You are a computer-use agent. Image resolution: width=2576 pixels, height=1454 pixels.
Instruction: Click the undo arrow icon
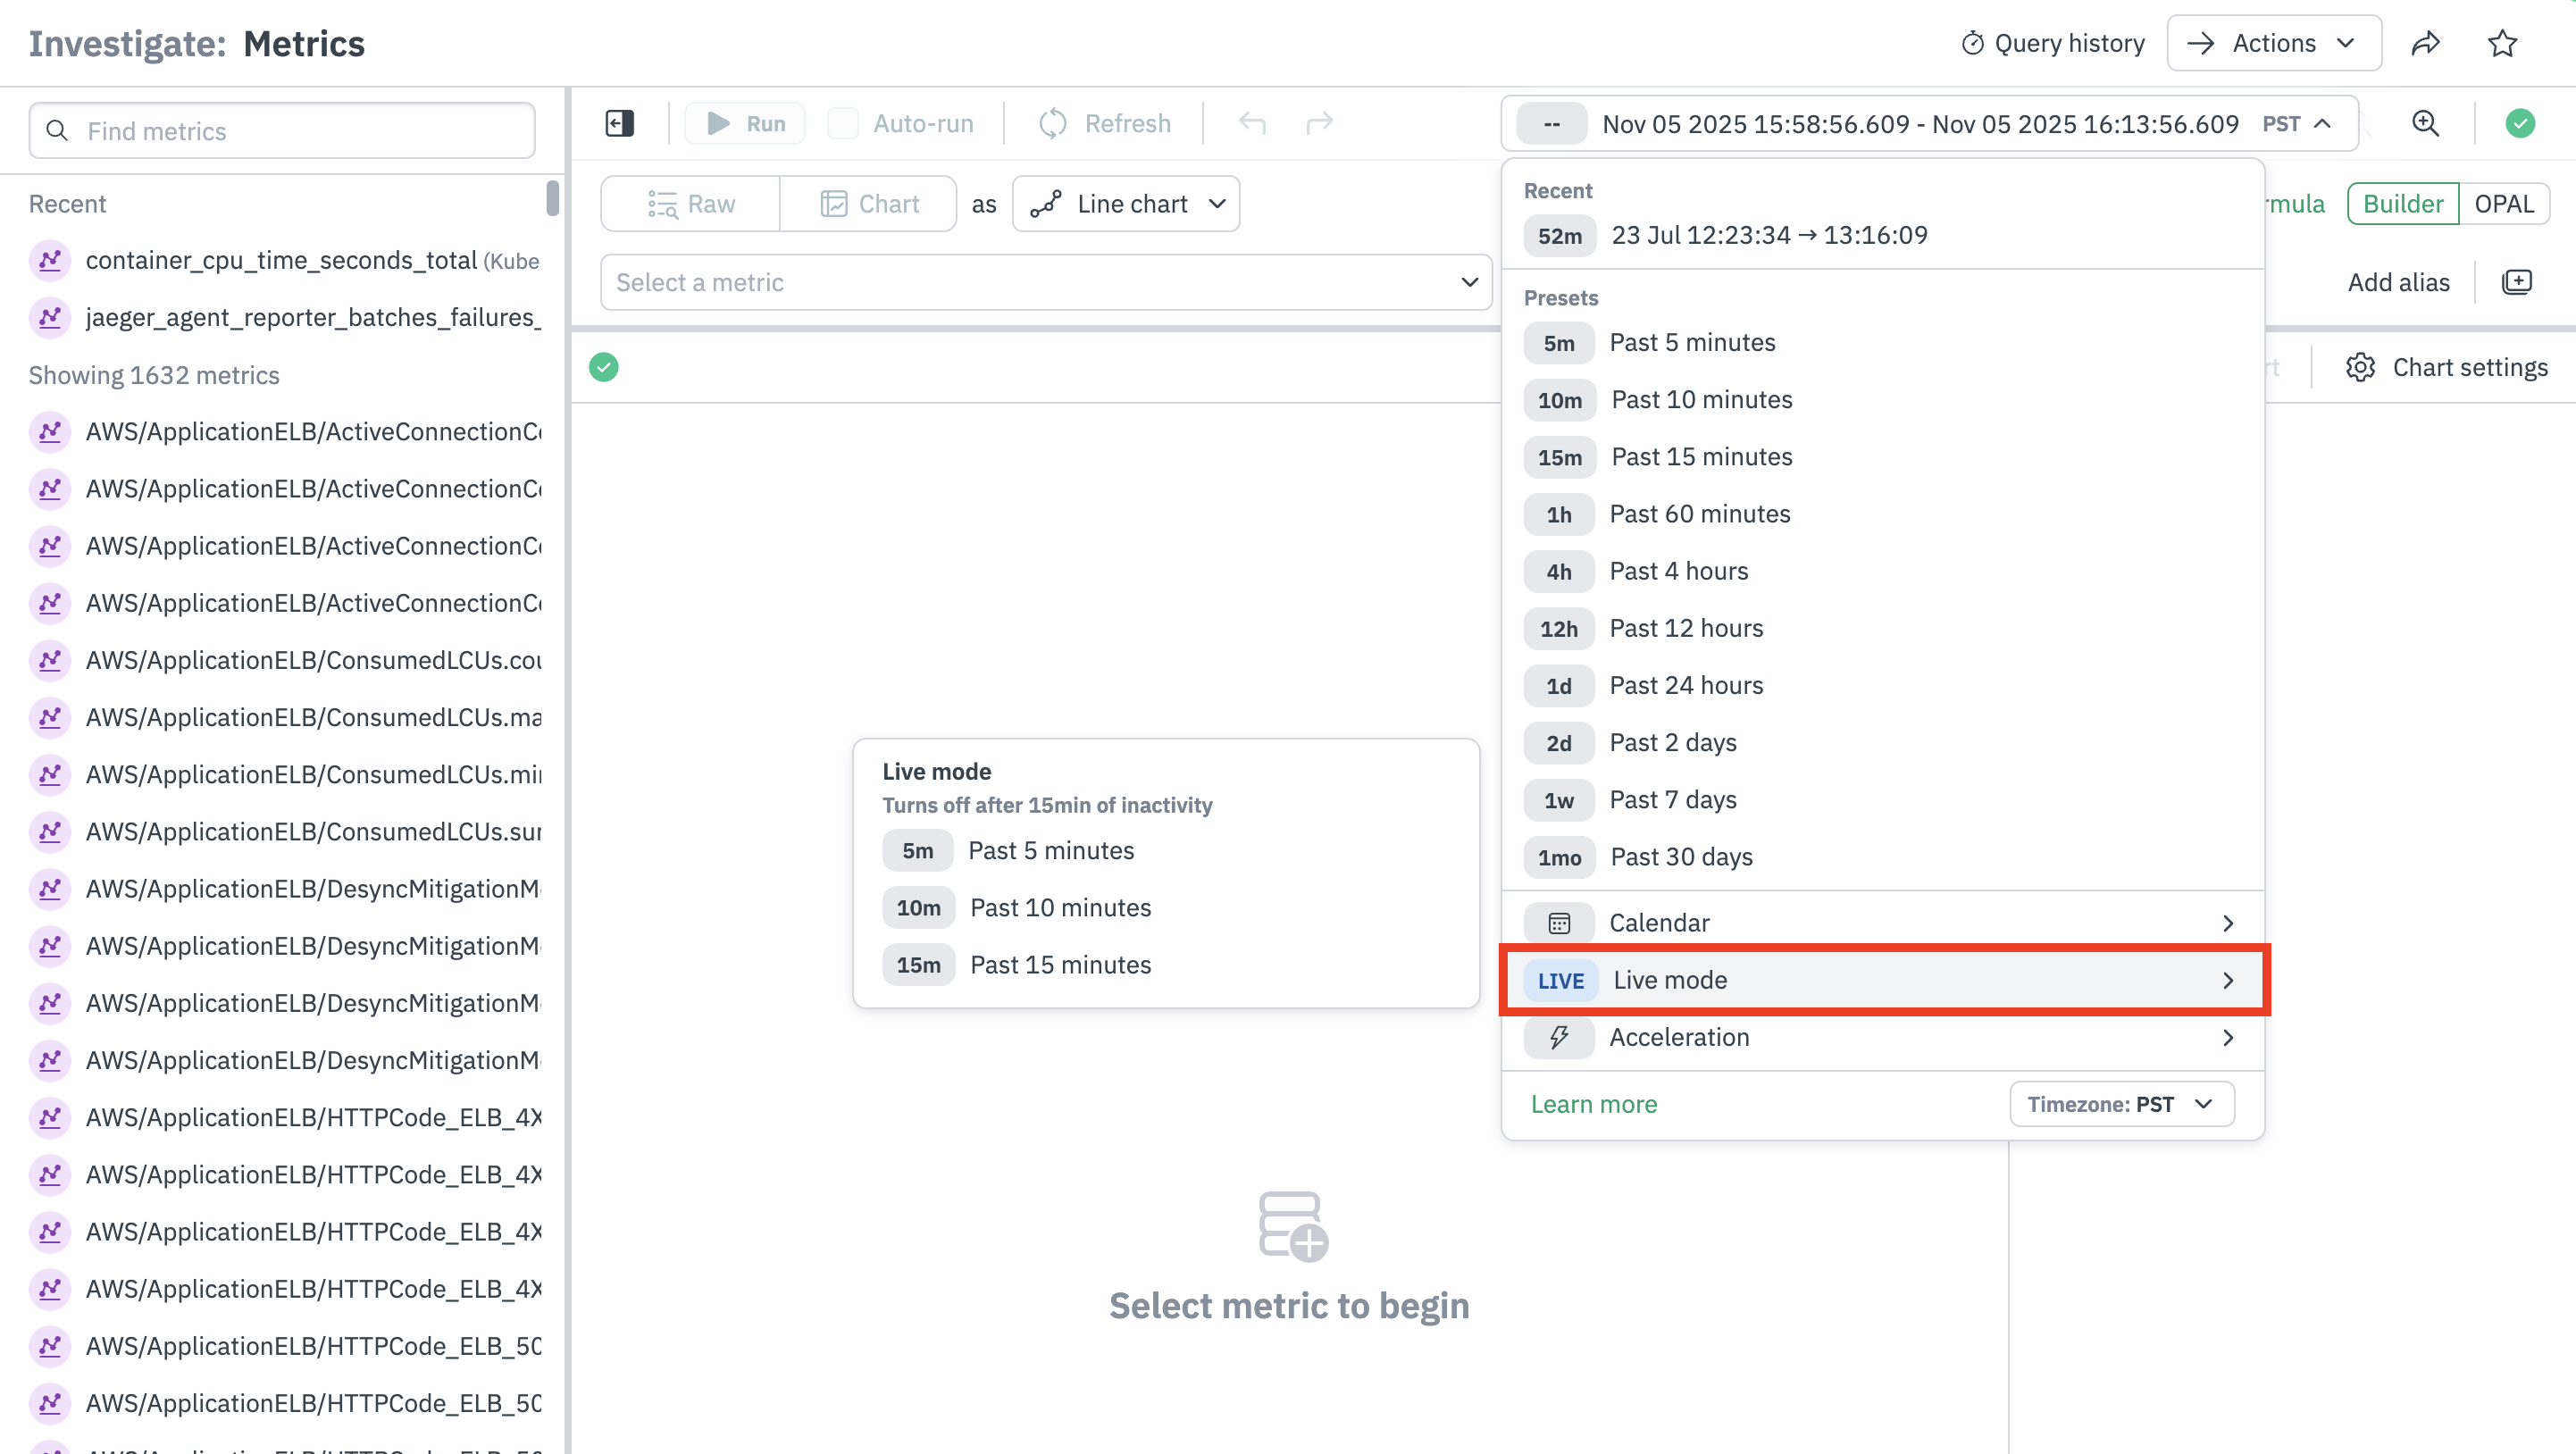1252,123
